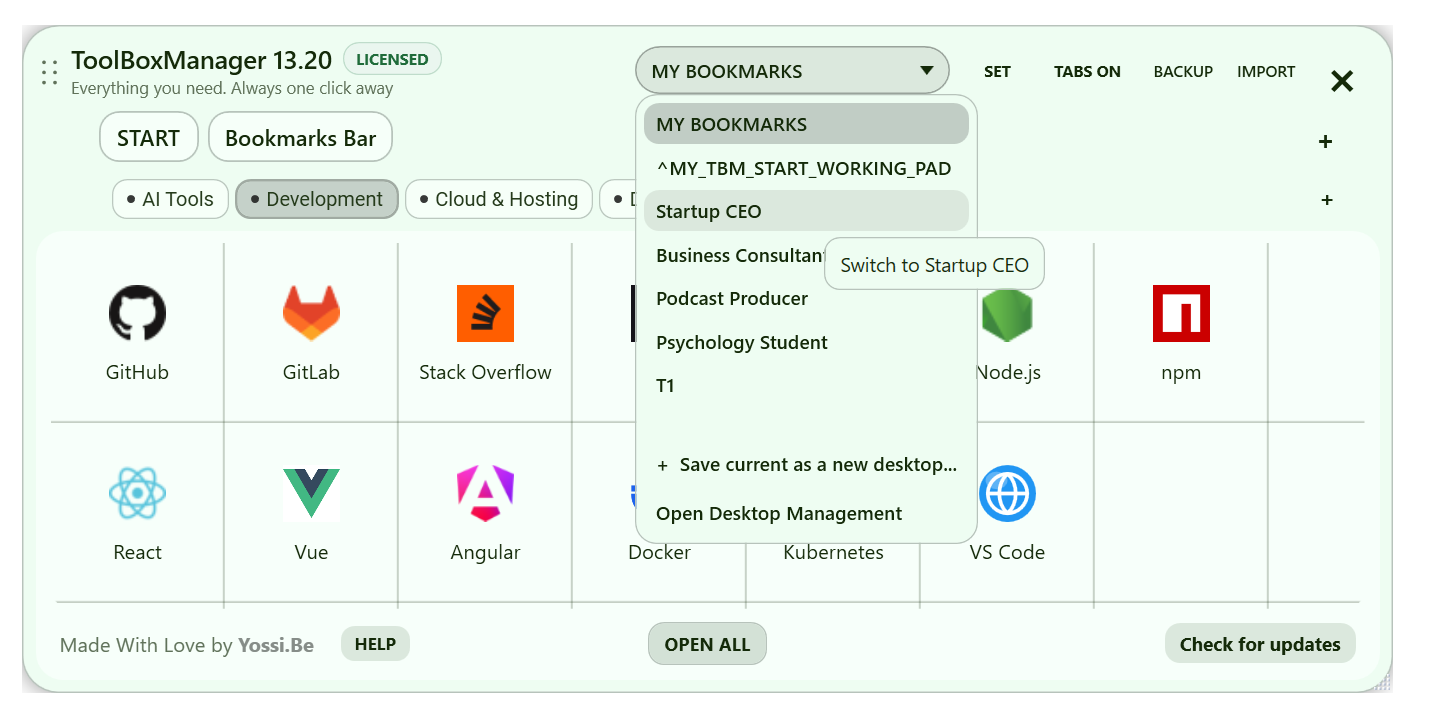Open the Node.js bookmark icon
This screenshot has height=713, width=1435.
(1007, 313)
